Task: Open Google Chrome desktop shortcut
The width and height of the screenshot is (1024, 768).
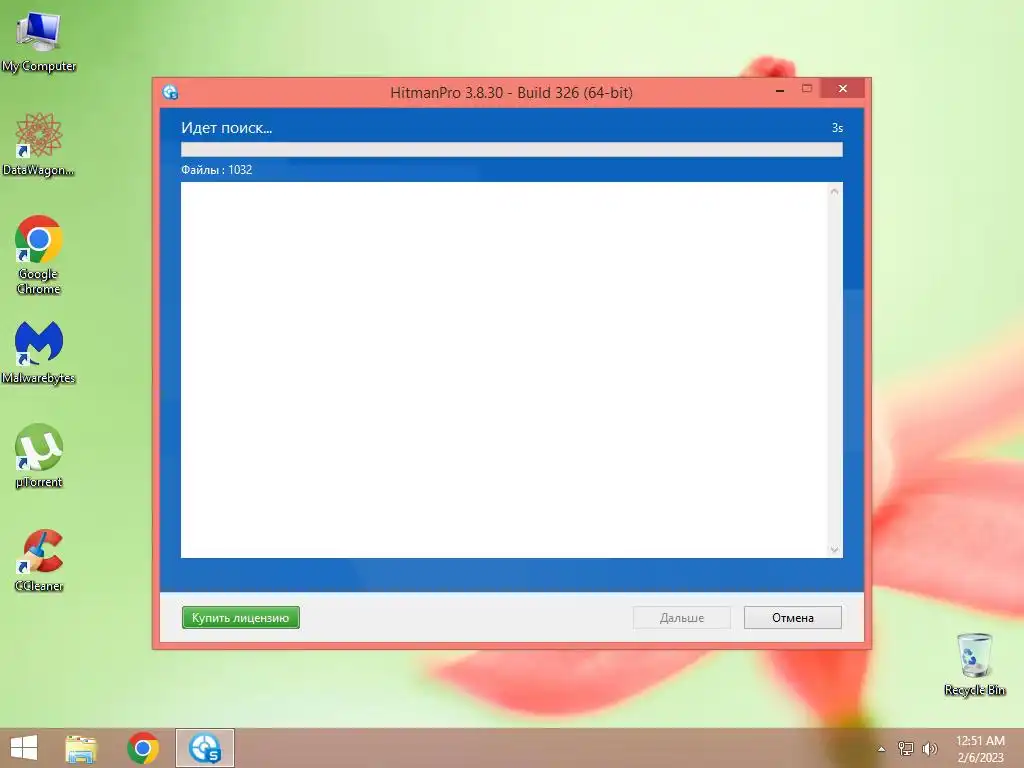Action: point(39,255)
